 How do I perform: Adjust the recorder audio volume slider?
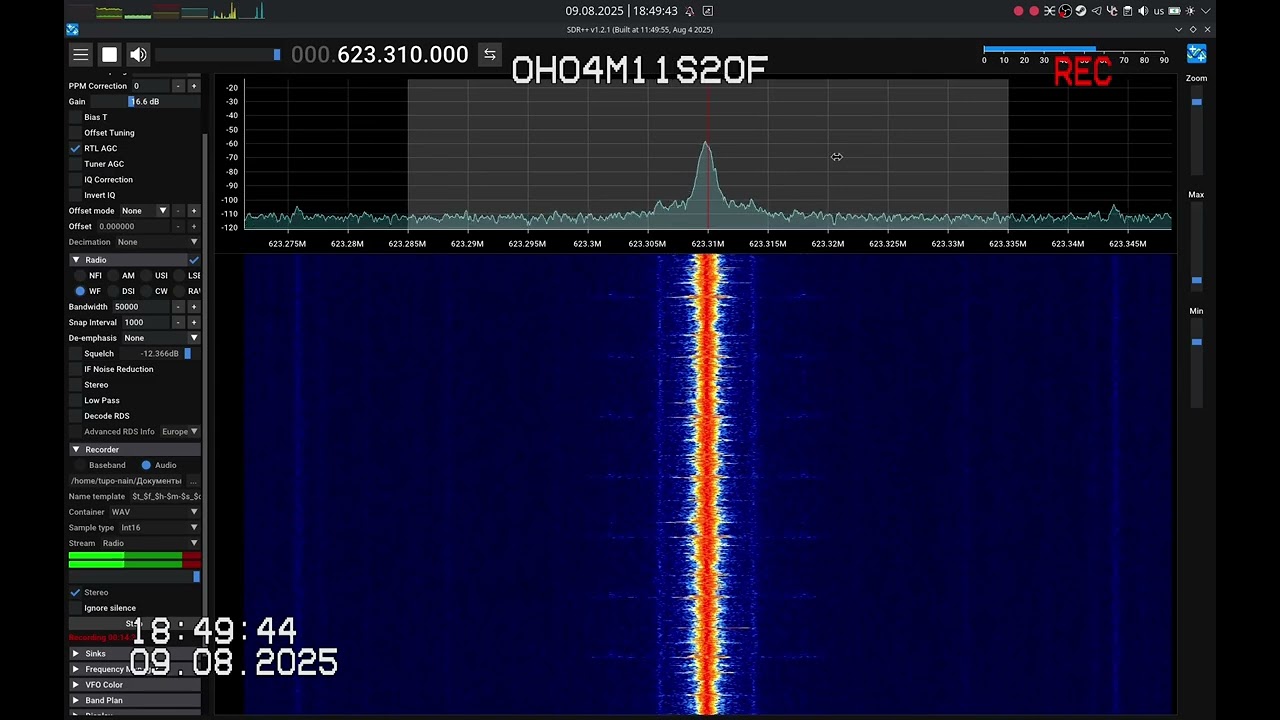[x=134, y=577]
